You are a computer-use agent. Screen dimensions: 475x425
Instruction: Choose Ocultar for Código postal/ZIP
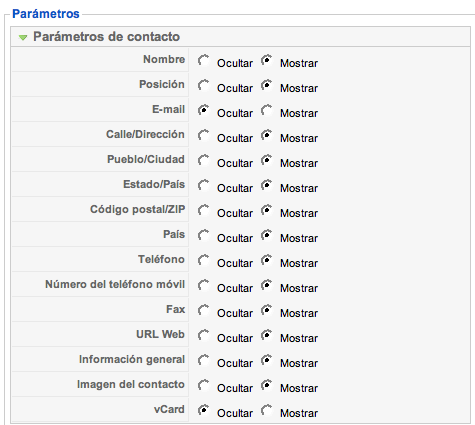(203, 210)
